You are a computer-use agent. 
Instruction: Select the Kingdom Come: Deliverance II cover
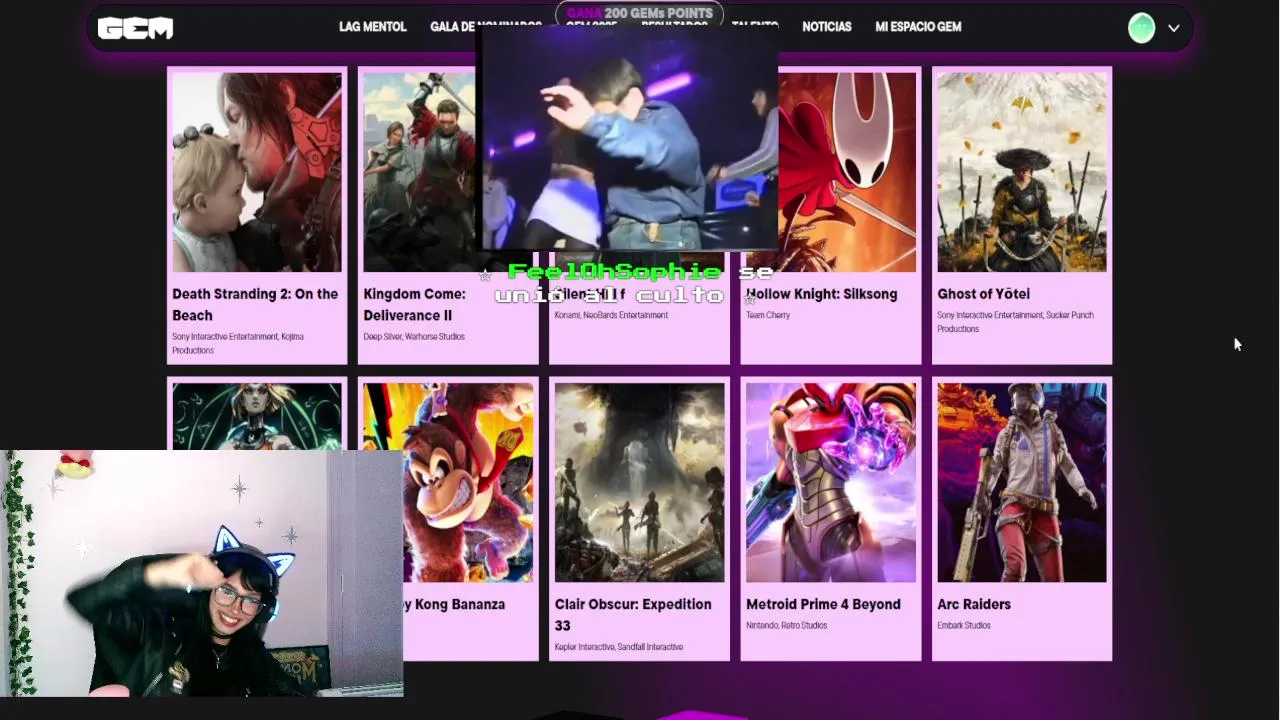419,172
